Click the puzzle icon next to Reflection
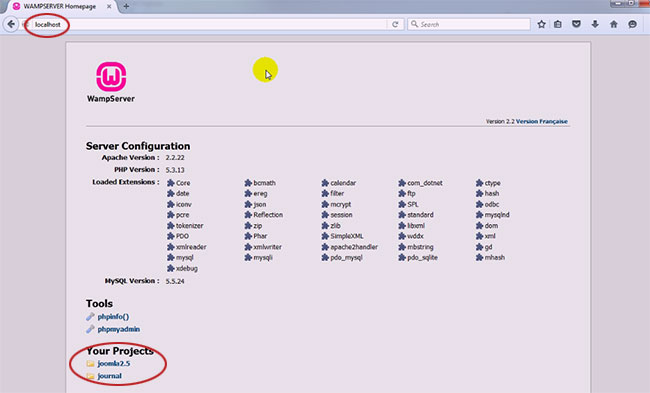650x393 pixels. [248, 215]
